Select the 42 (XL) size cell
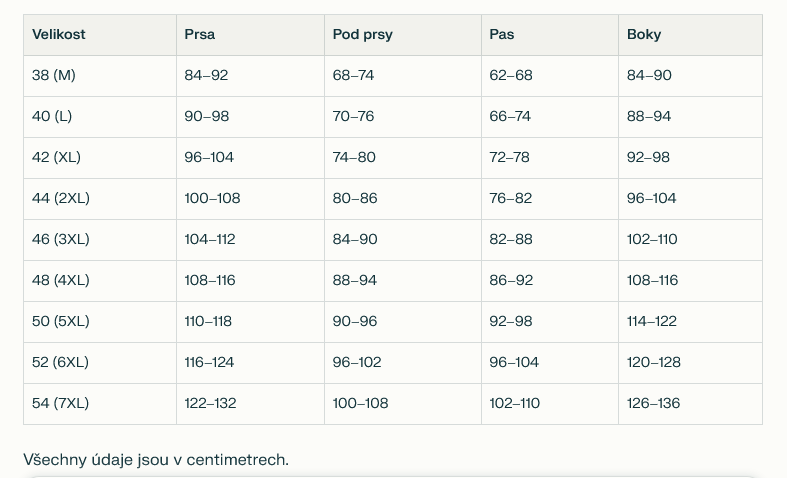 [56, 157]
